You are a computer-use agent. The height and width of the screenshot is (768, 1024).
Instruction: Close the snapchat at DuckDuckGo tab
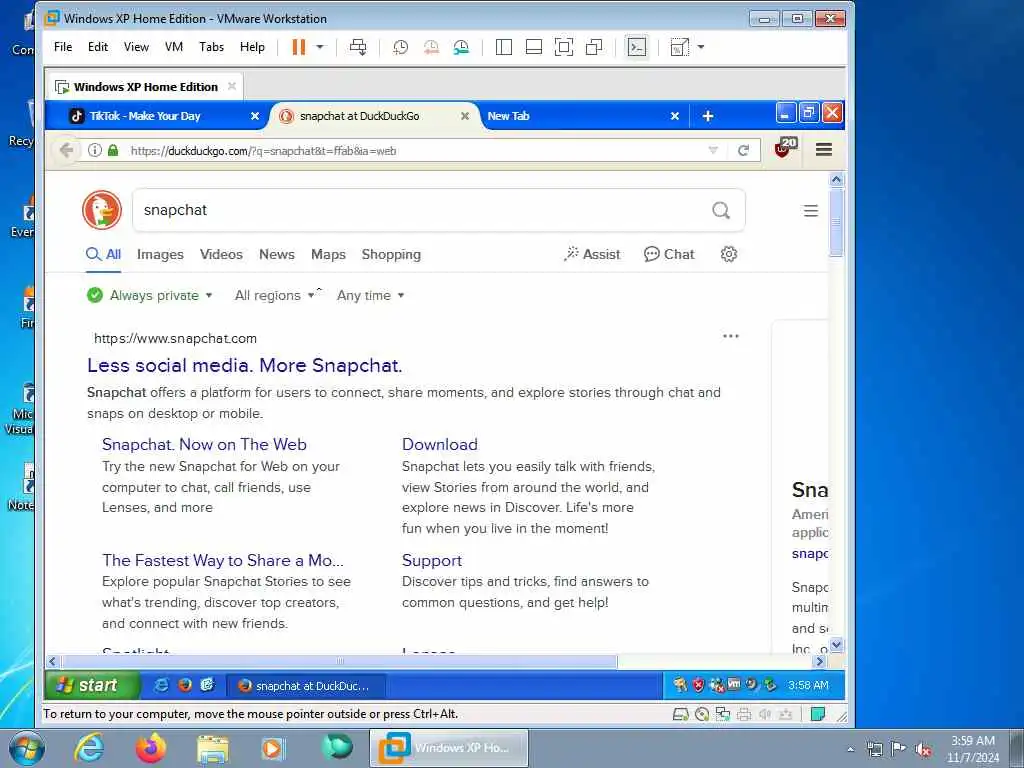(x=465, y=116)
